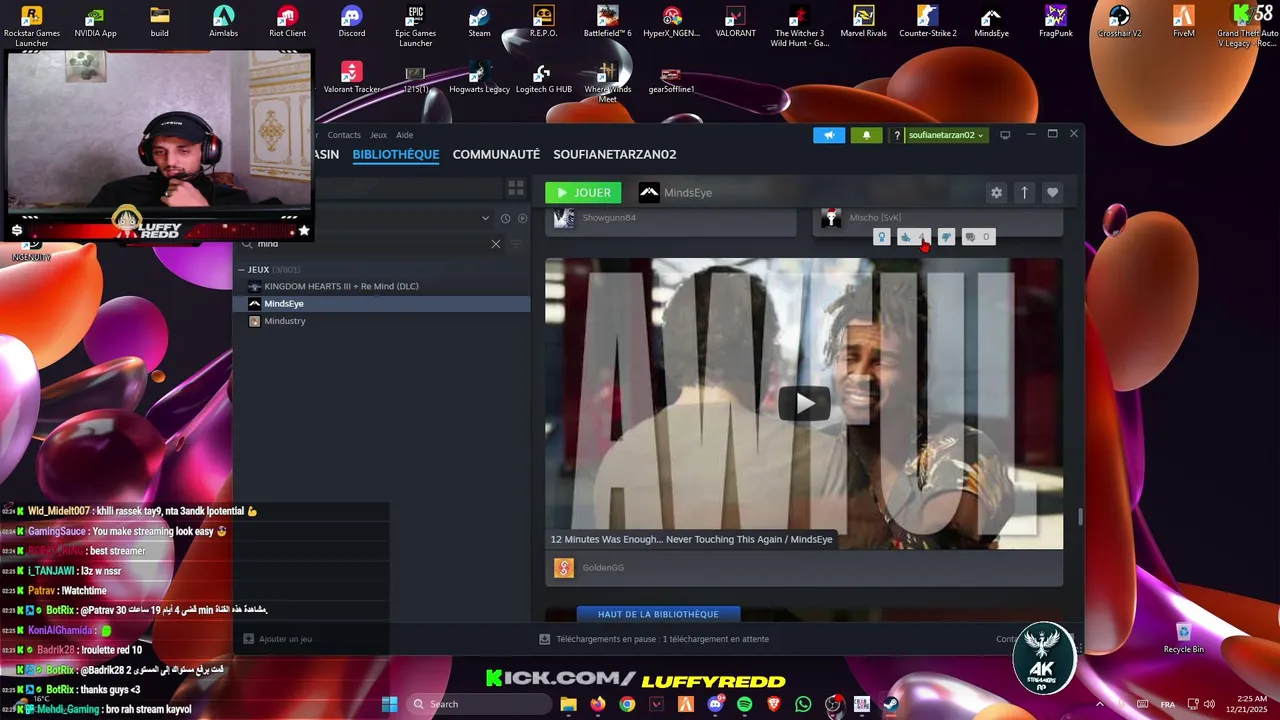Give award to Mischo [SvK] post
This screenshot has width=1280, height=720.
(x=881, y=237)
